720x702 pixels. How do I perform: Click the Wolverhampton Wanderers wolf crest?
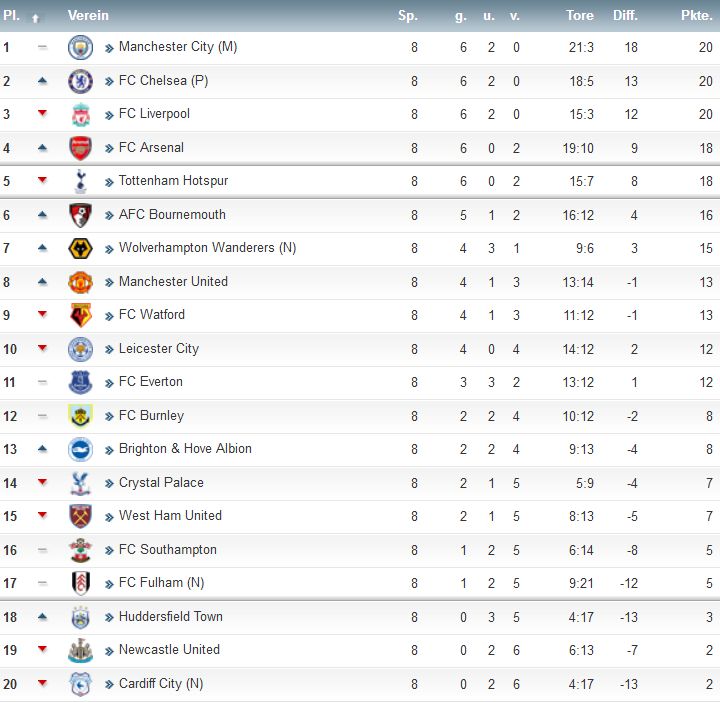click(80, 248)
